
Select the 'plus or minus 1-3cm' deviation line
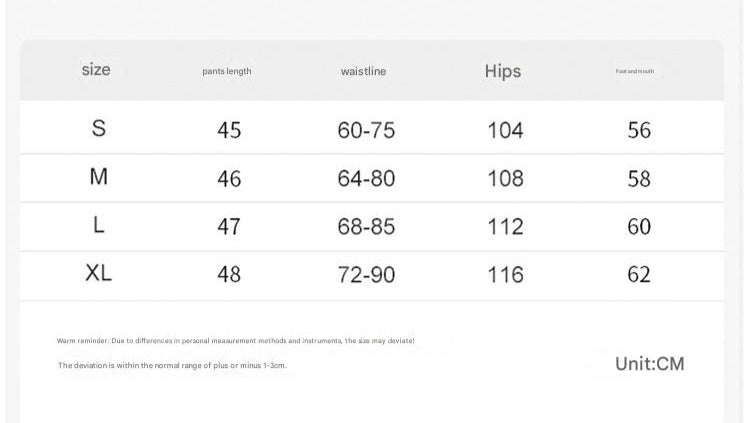point(173,366)
